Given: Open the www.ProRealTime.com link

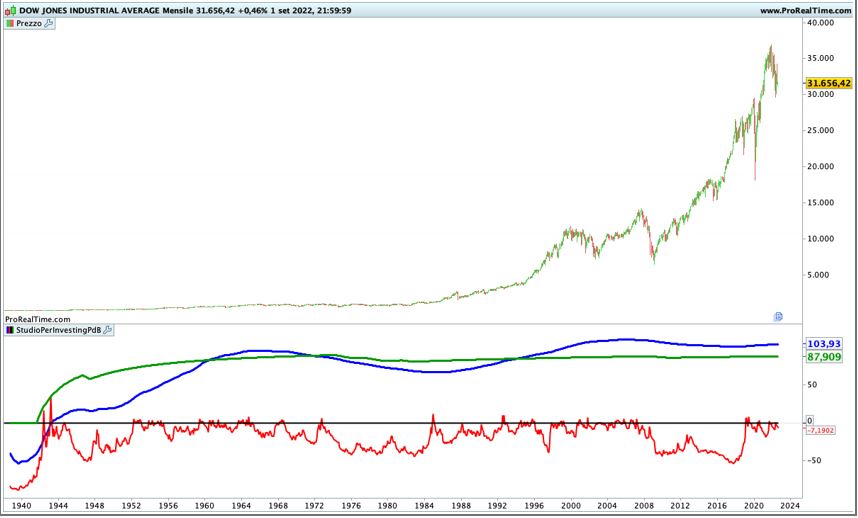Looking at the screenshot, I should (x=805, y=10).
